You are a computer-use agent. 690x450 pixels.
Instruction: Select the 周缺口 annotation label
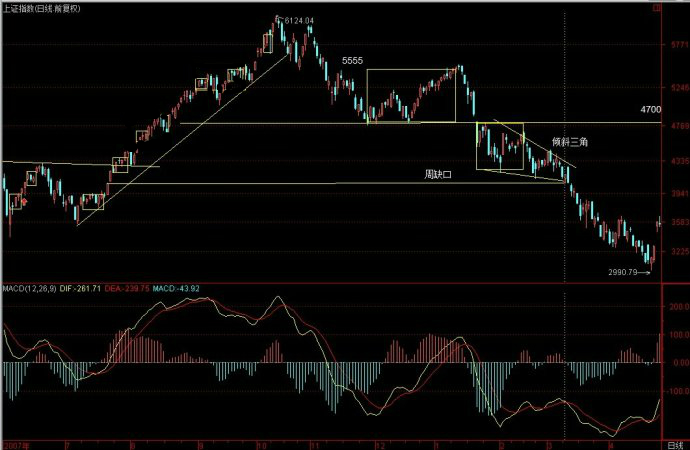coord(439,174)
